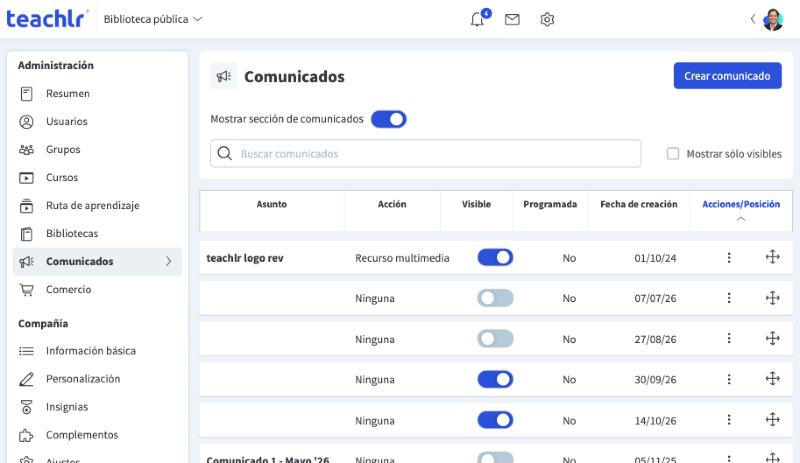The height and width of the screenshot is (463, 800).
Task: Open the teachlr logo rev comunicado
Action: click(245, 258)
